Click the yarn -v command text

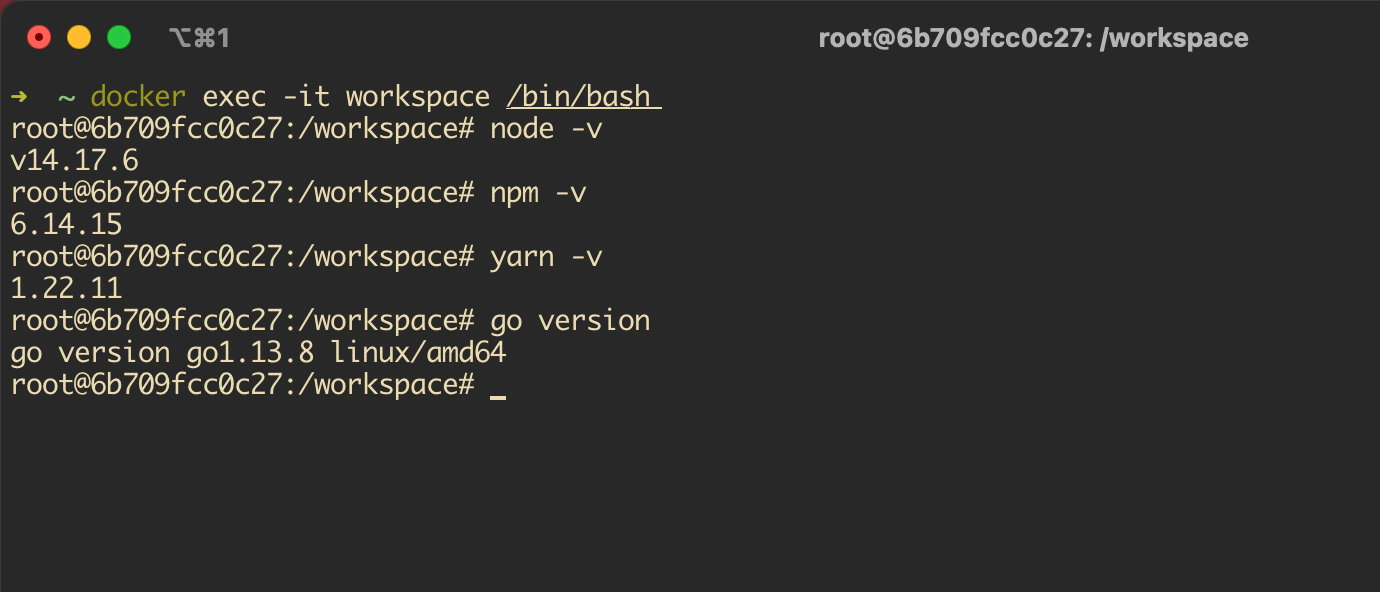[x=547, y=257]
